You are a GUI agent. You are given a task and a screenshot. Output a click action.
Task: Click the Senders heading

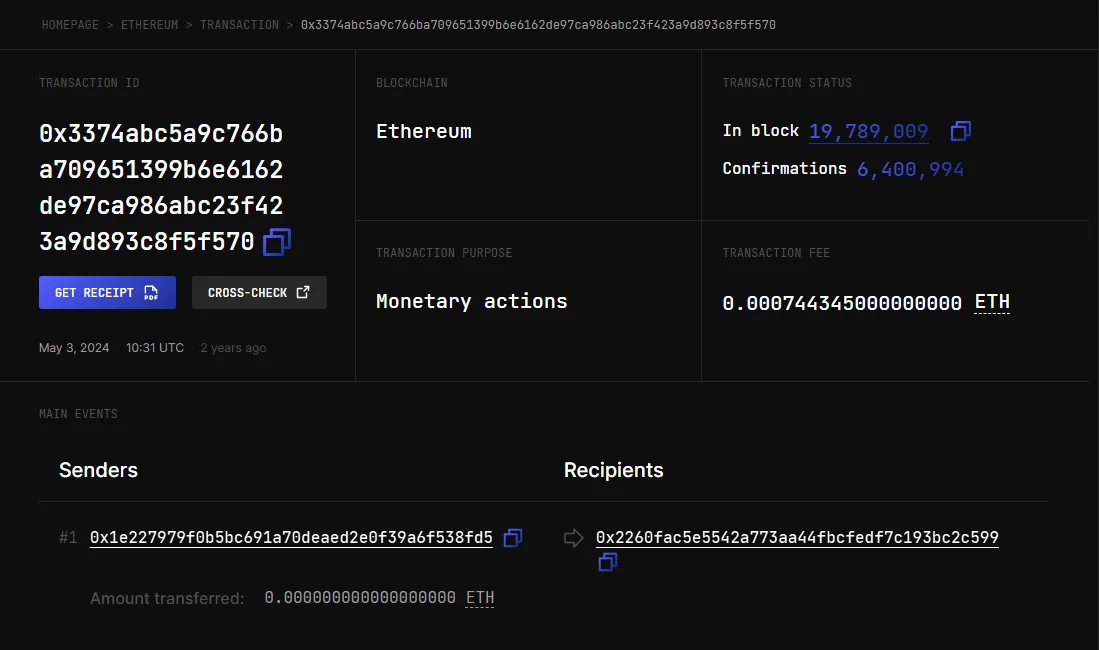tap(98, 470)
